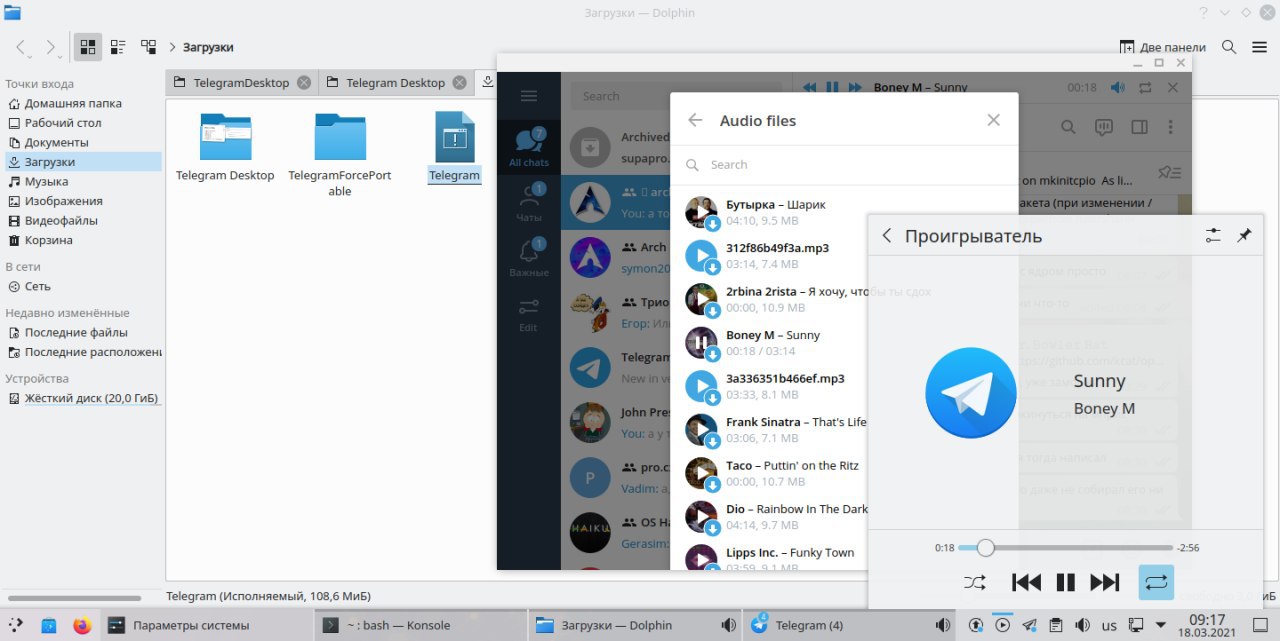Go forward in Dolphin navigation history

51,47
